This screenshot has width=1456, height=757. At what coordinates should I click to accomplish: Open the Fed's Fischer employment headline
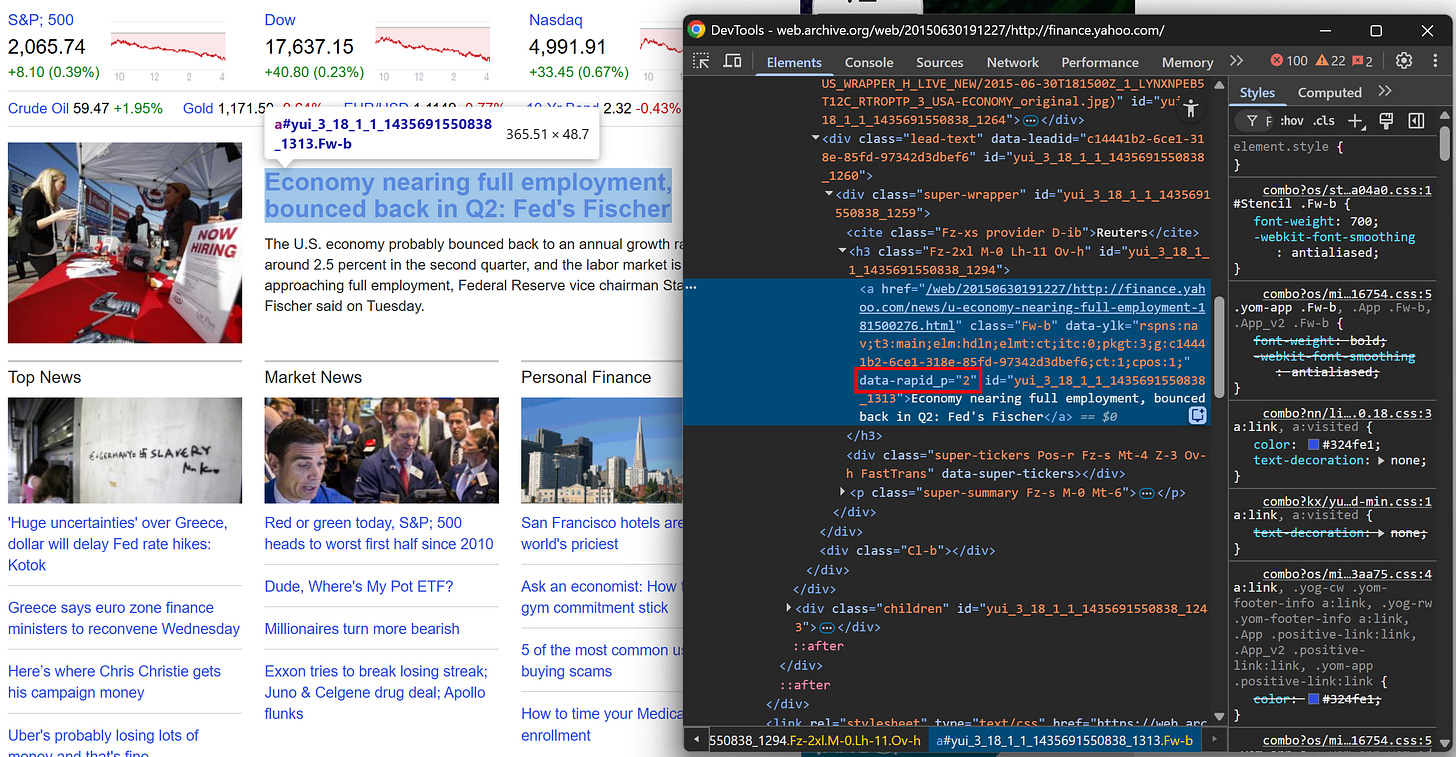point(468,195)
